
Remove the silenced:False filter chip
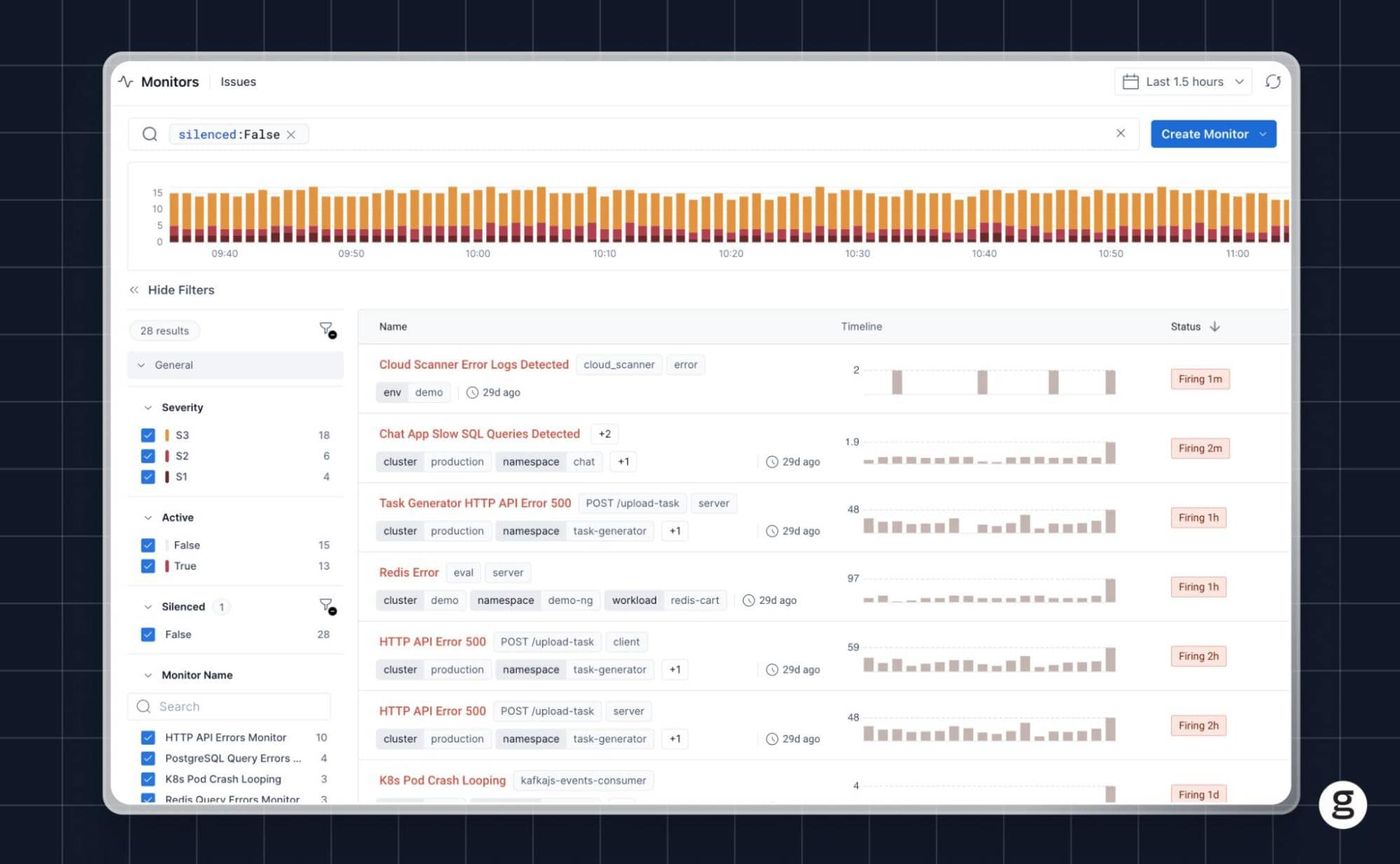pyautogui.click(x=291, y=134)
